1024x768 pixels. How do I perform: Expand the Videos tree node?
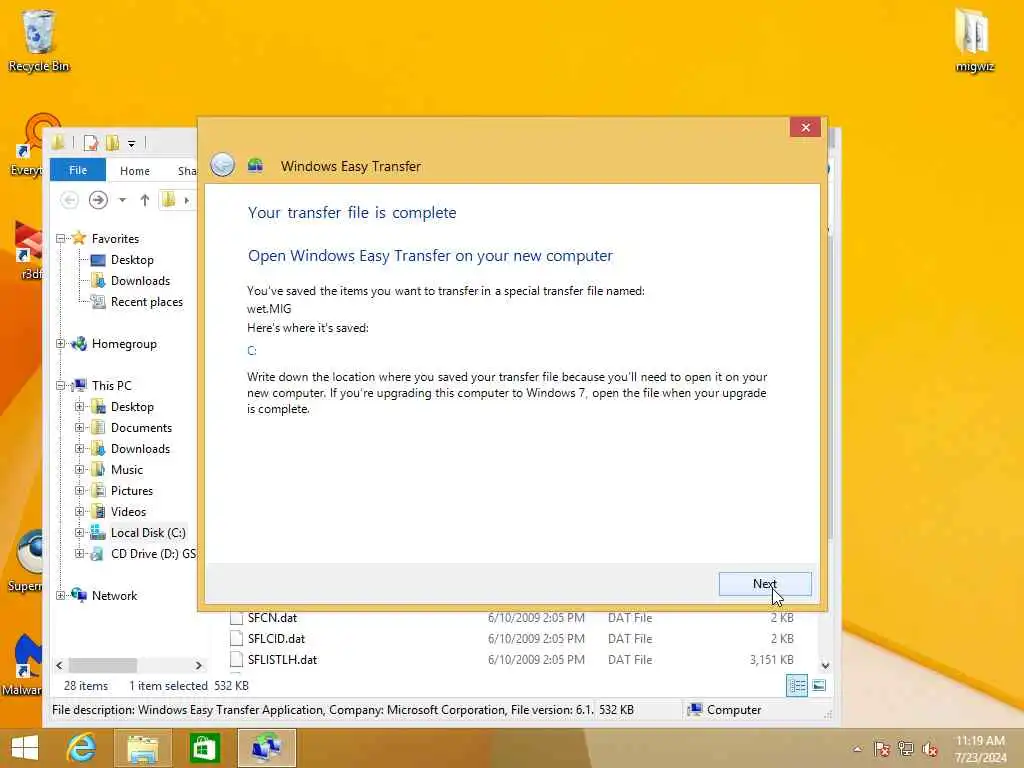point(79,511)
